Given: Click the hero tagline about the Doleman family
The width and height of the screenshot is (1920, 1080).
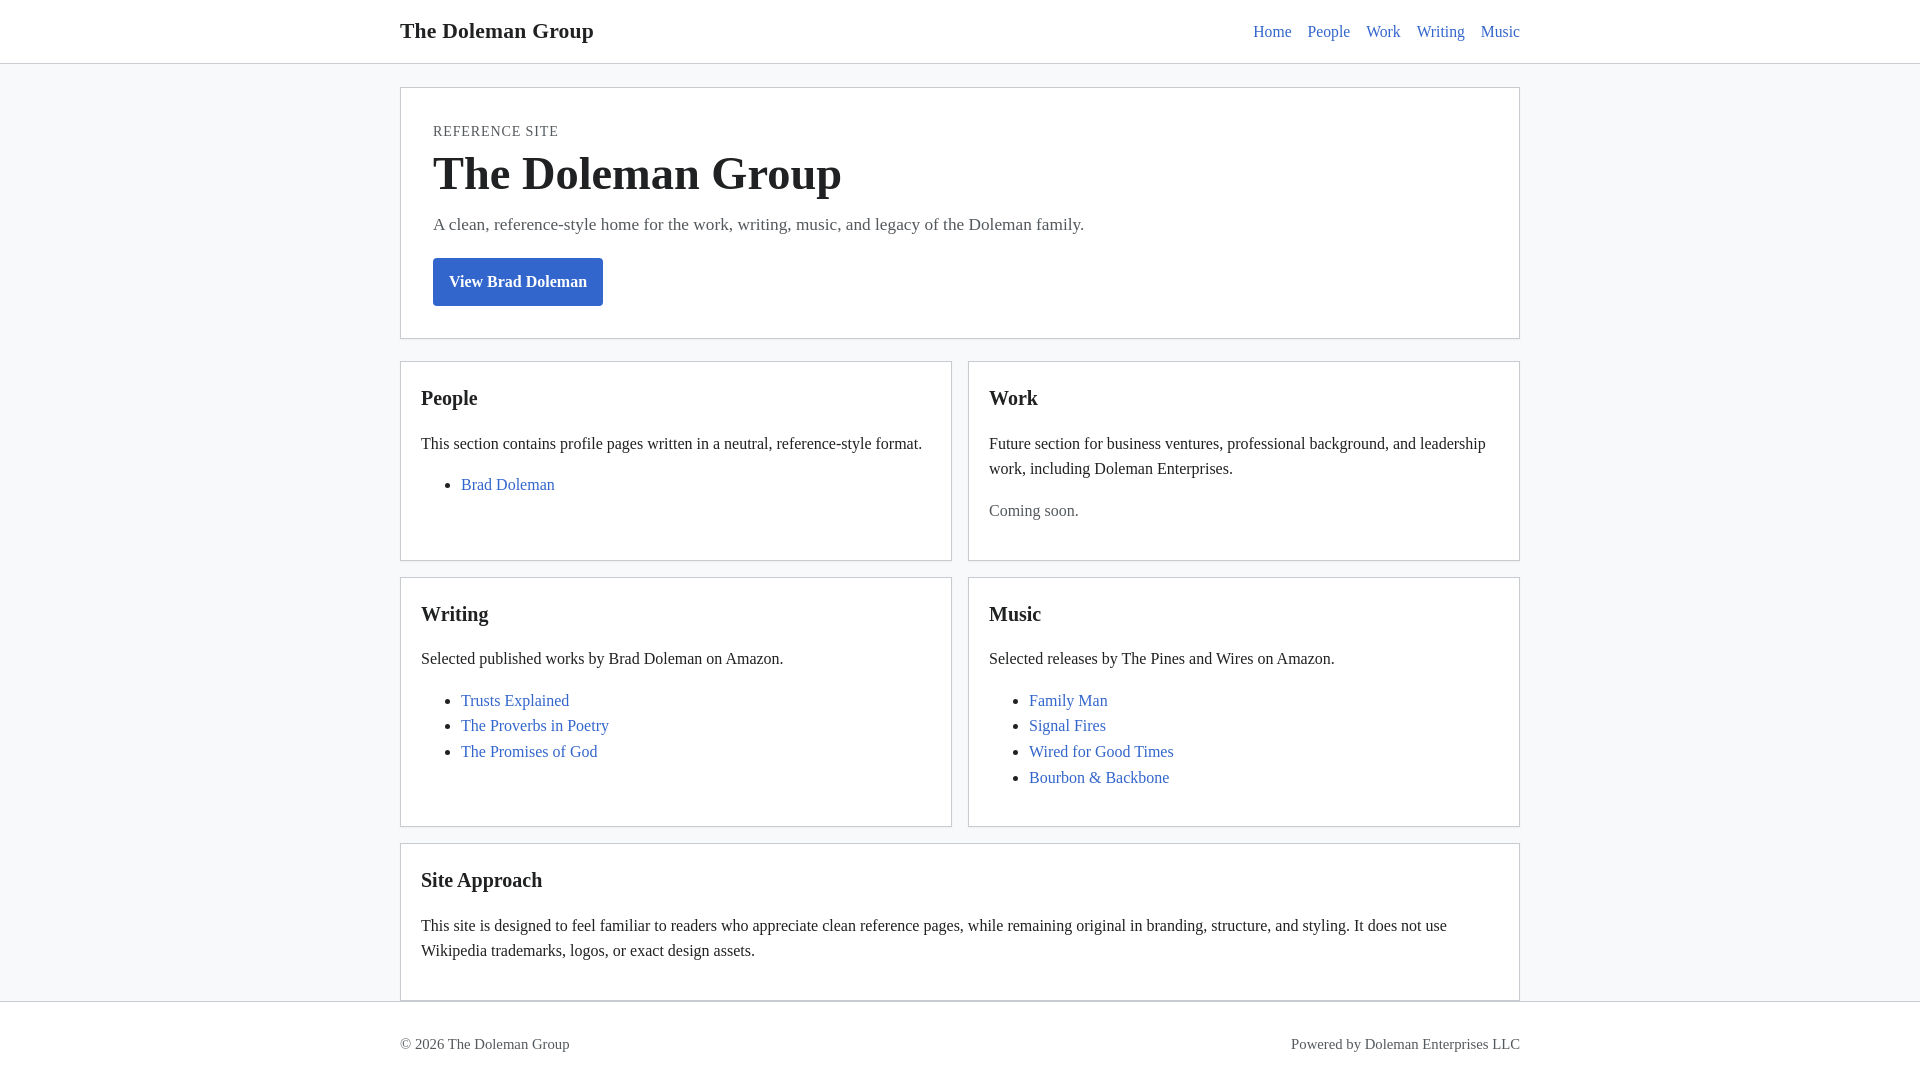Looking at the screenshot, I should (758, 225).
